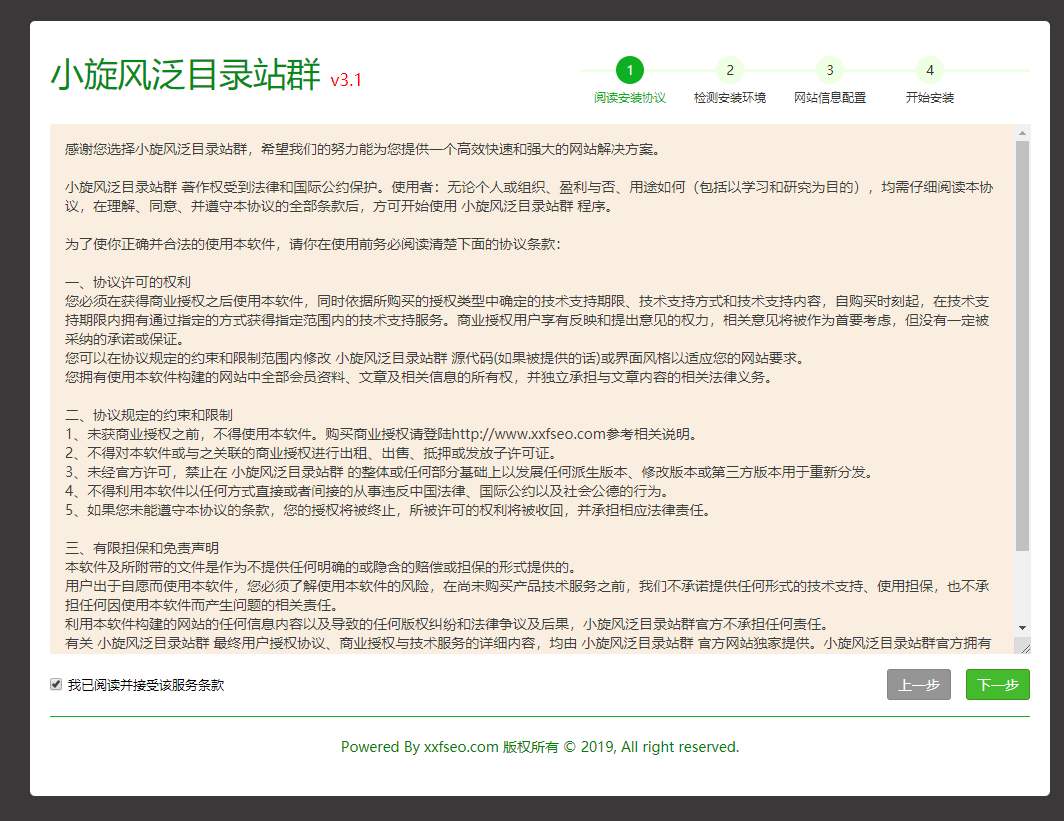This screenshot has width=1064, height=821.
Task: Click step 4 circle 开始安装
Action: pyautogui.click(x=930, y=70)
